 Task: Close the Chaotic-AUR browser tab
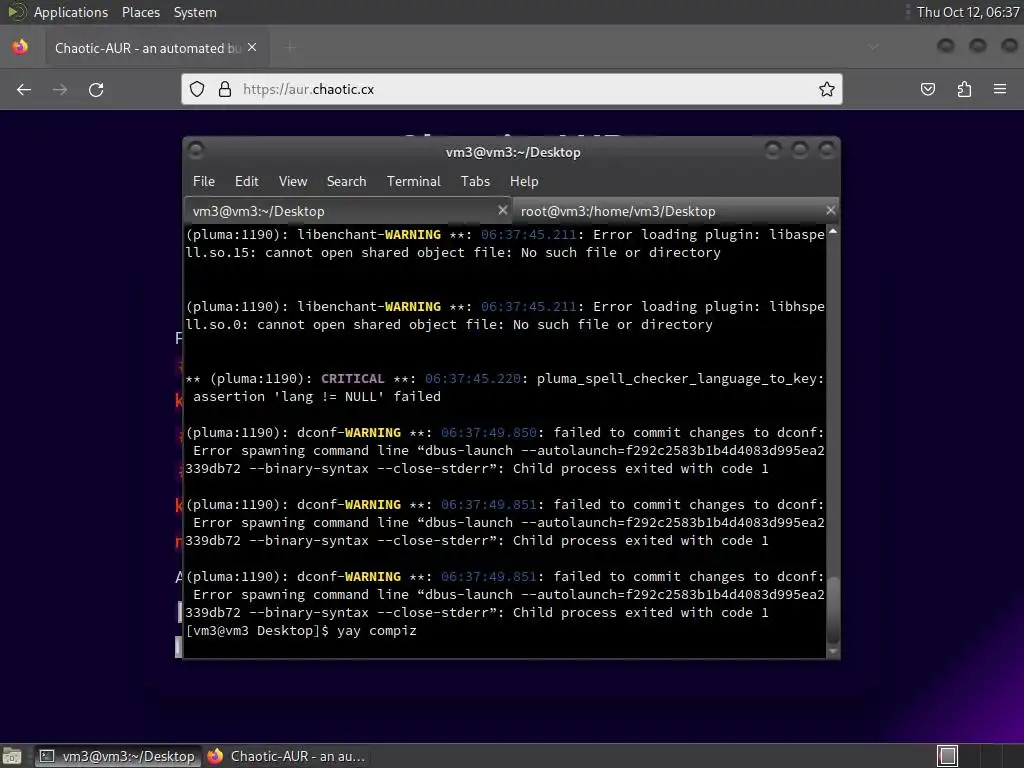(252, 48)
